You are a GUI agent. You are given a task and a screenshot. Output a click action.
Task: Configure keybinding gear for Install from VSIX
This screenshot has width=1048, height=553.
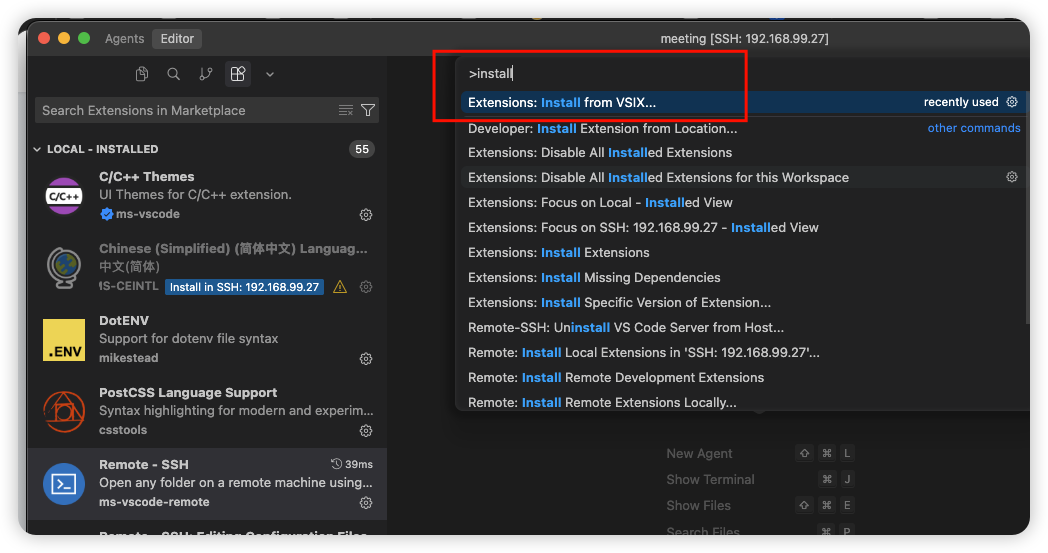(1012, 102)
